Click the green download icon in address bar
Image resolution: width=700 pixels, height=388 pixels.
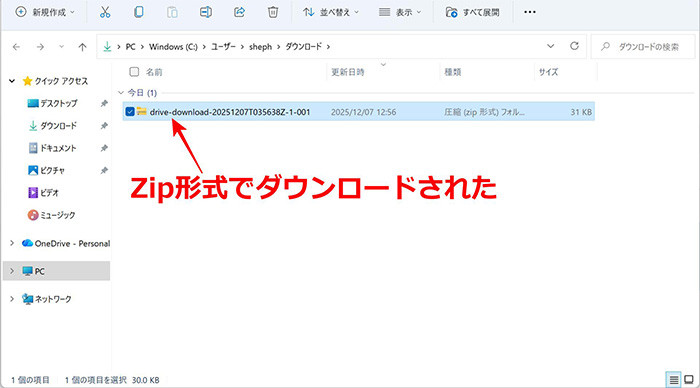point(107,46)
